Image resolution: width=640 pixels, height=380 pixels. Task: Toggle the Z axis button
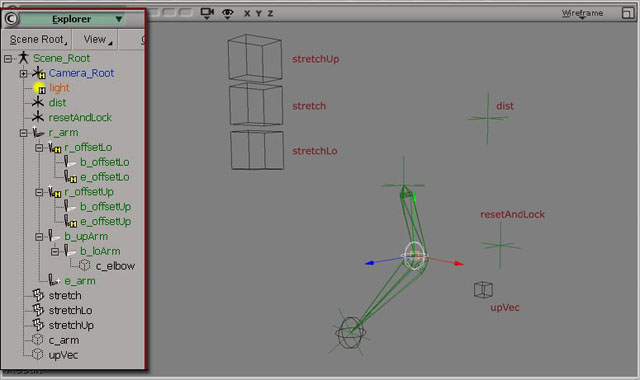point(270,13)
